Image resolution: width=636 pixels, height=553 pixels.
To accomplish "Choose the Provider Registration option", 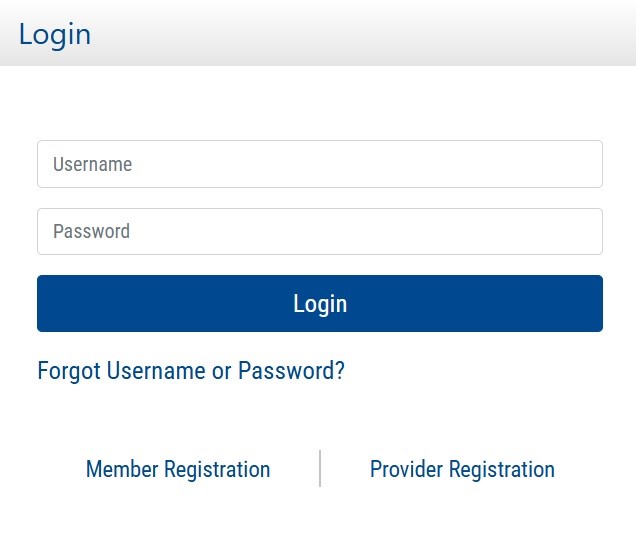I will [462, 469].
